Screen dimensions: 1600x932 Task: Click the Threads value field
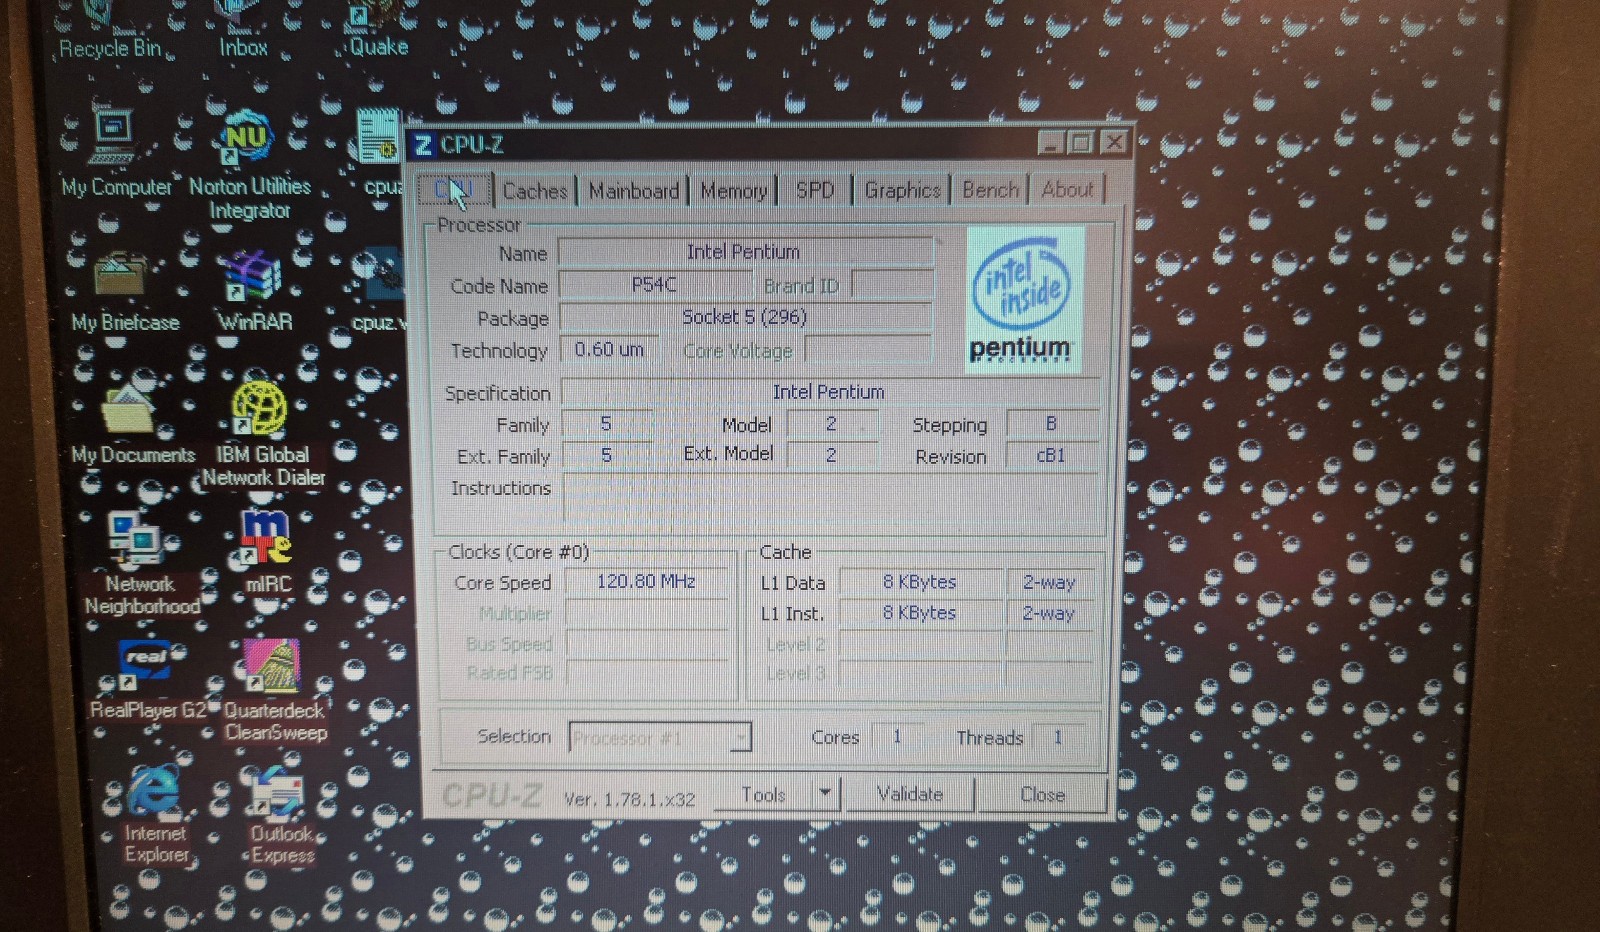tap(1057, 737)
